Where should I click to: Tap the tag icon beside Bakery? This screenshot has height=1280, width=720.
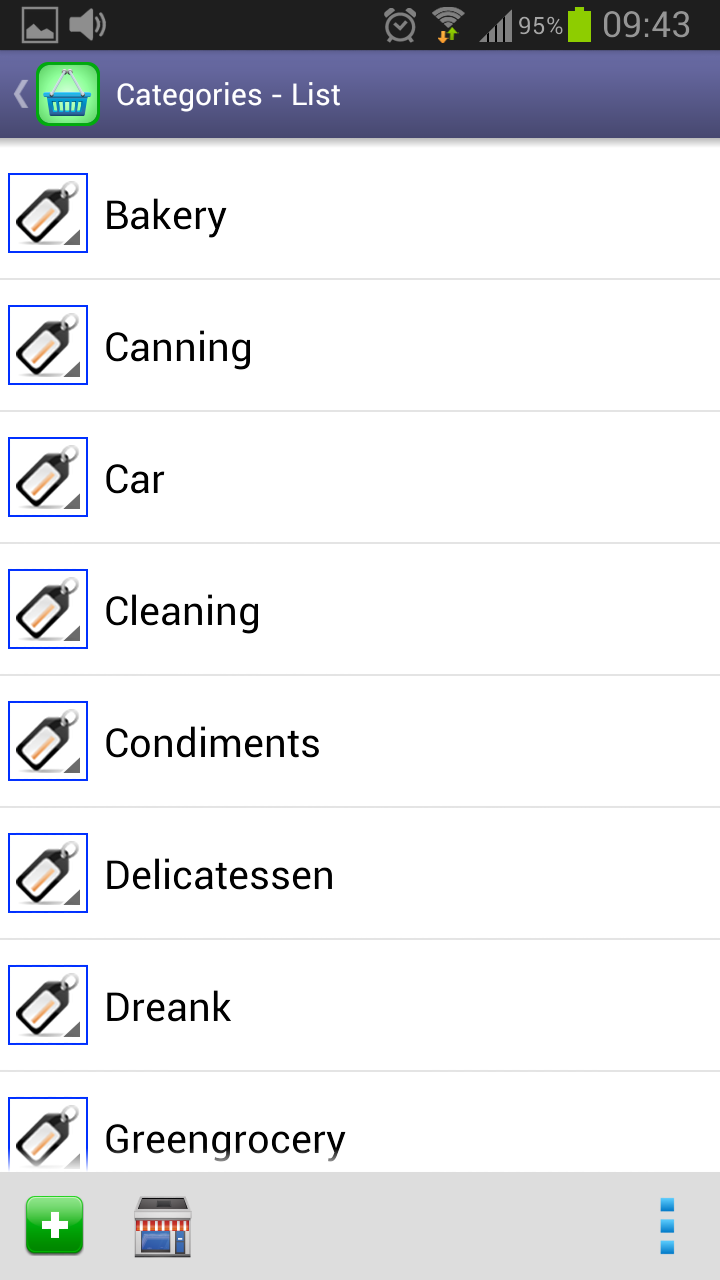[x=48, y=213]
